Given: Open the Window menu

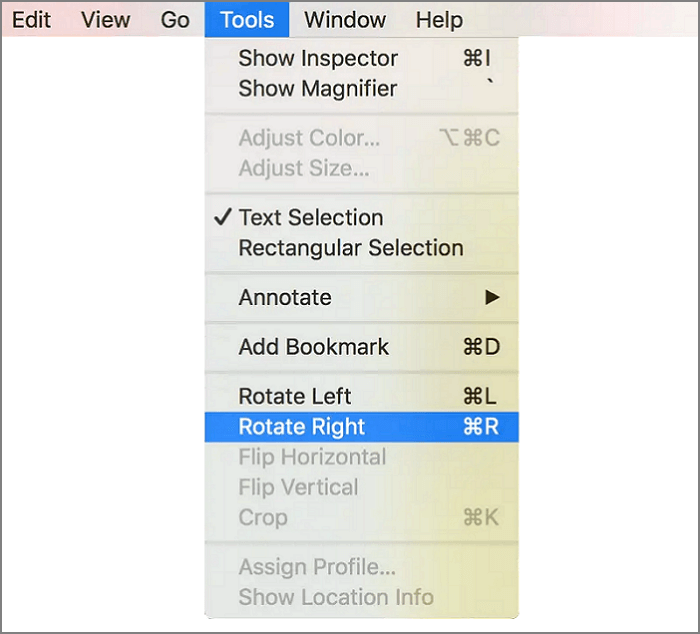Looking at the screenshot, I should (x=345, y=19).
